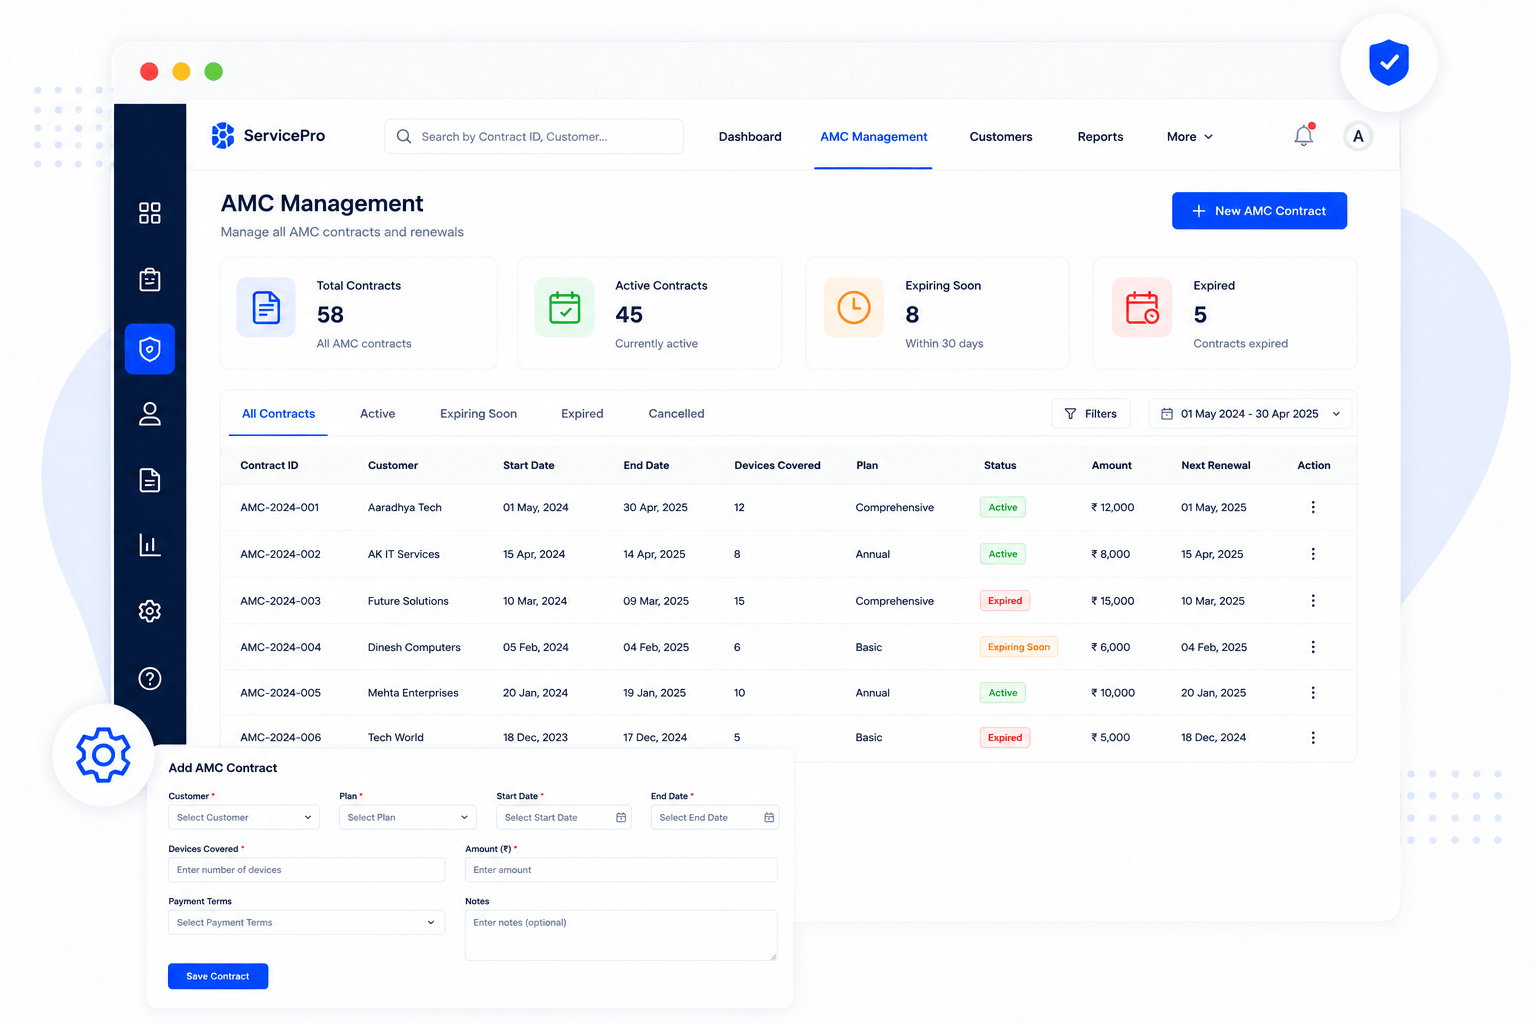Image resolution: width=1536 pixels, height=1024 pixels.
Task: Click the amount ₹ 15,000
Action: tap(1112, 601)
